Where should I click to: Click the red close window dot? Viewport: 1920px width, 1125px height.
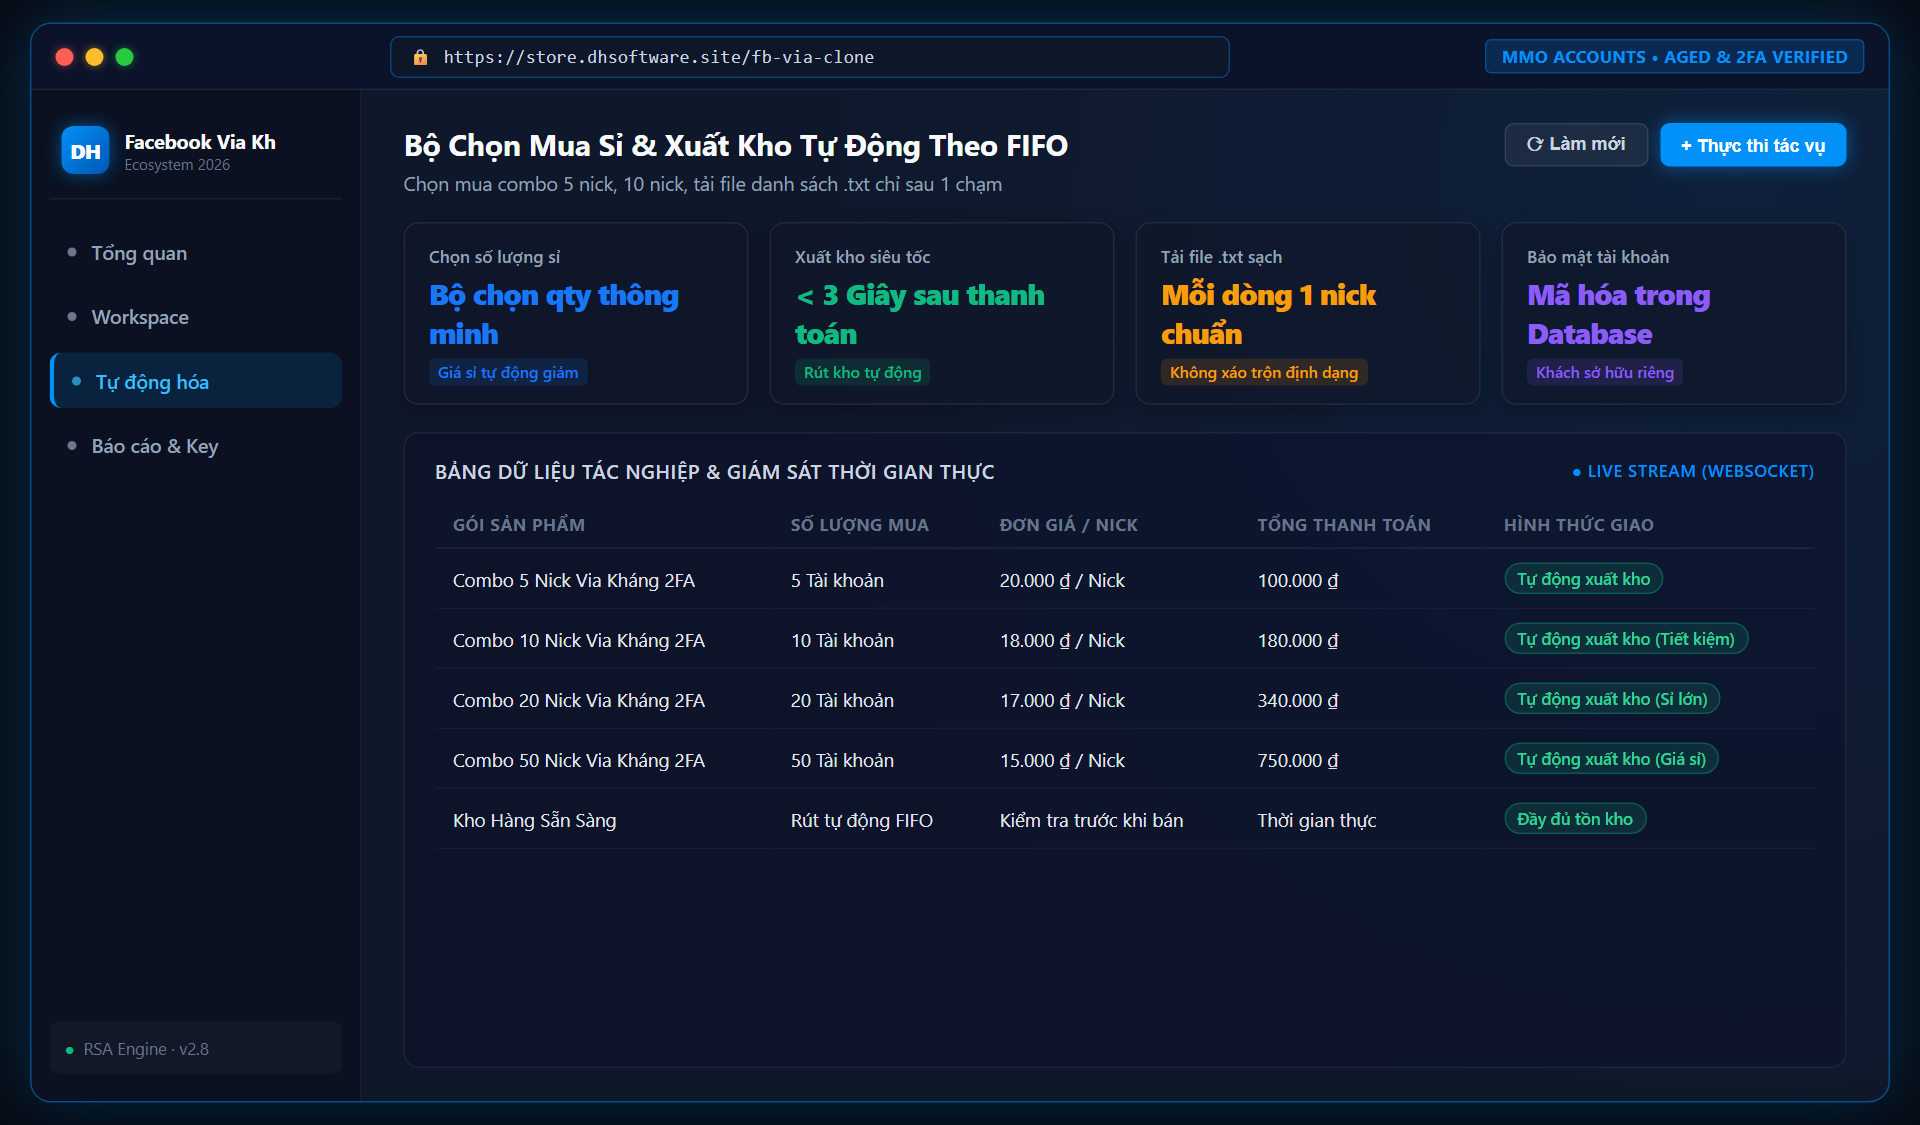click(x=65, y=57)
